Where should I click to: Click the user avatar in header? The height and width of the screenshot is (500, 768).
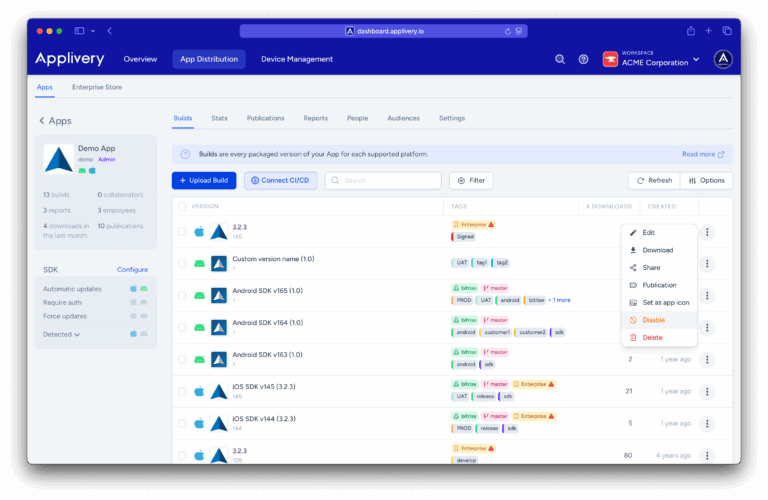(x=723, y=59)
